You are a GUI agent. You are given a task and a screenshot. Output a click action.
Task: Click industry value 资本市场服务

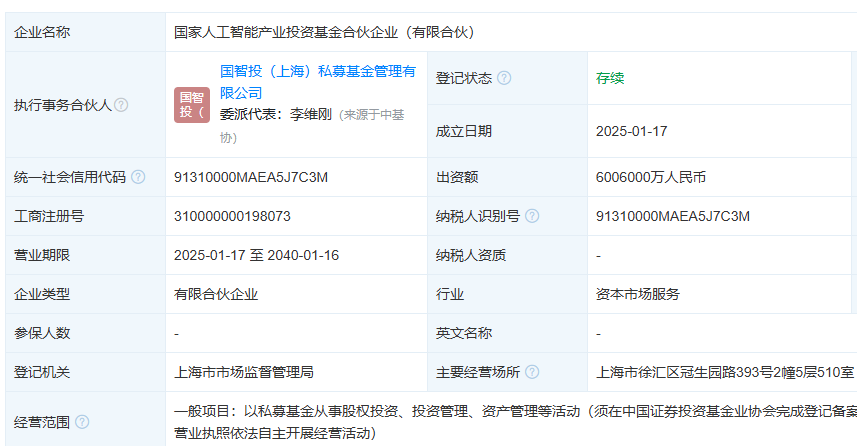[x=638, y=295]
